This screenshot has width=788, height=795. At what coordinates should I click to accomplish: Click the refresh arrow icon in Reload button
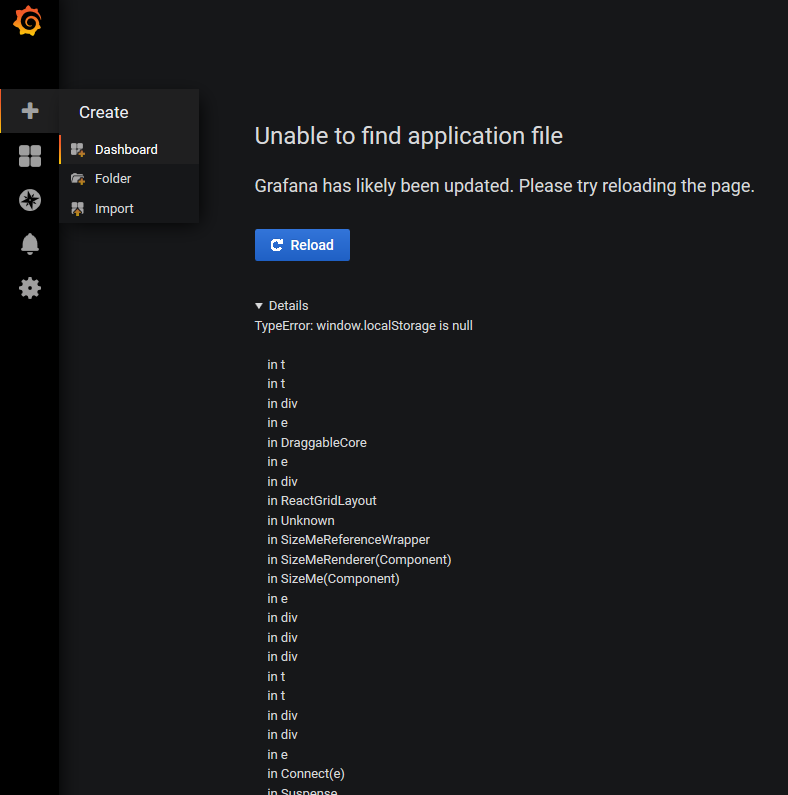point(276,245)
